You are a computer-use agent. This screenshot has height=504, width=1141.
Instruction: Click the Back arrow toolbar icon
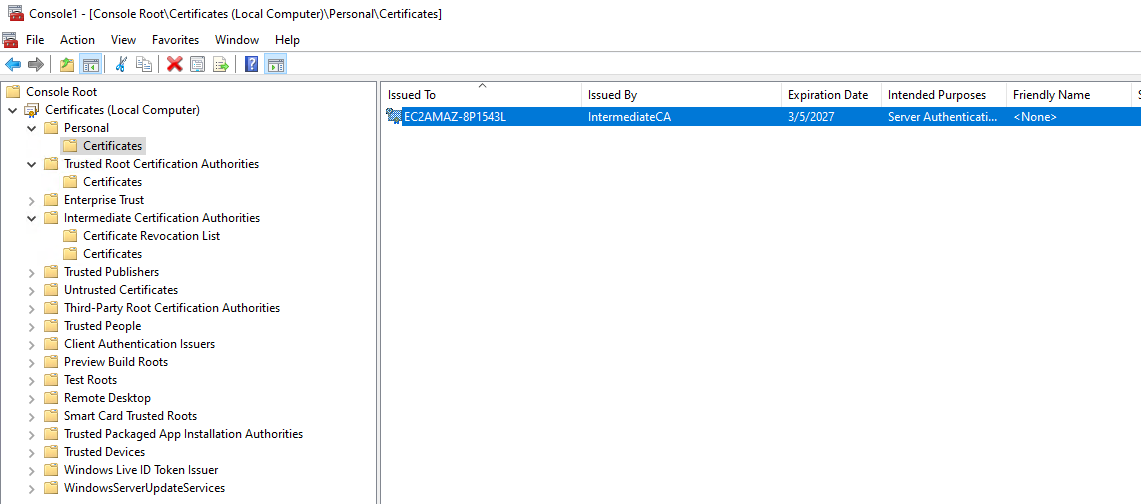point(13,65)
